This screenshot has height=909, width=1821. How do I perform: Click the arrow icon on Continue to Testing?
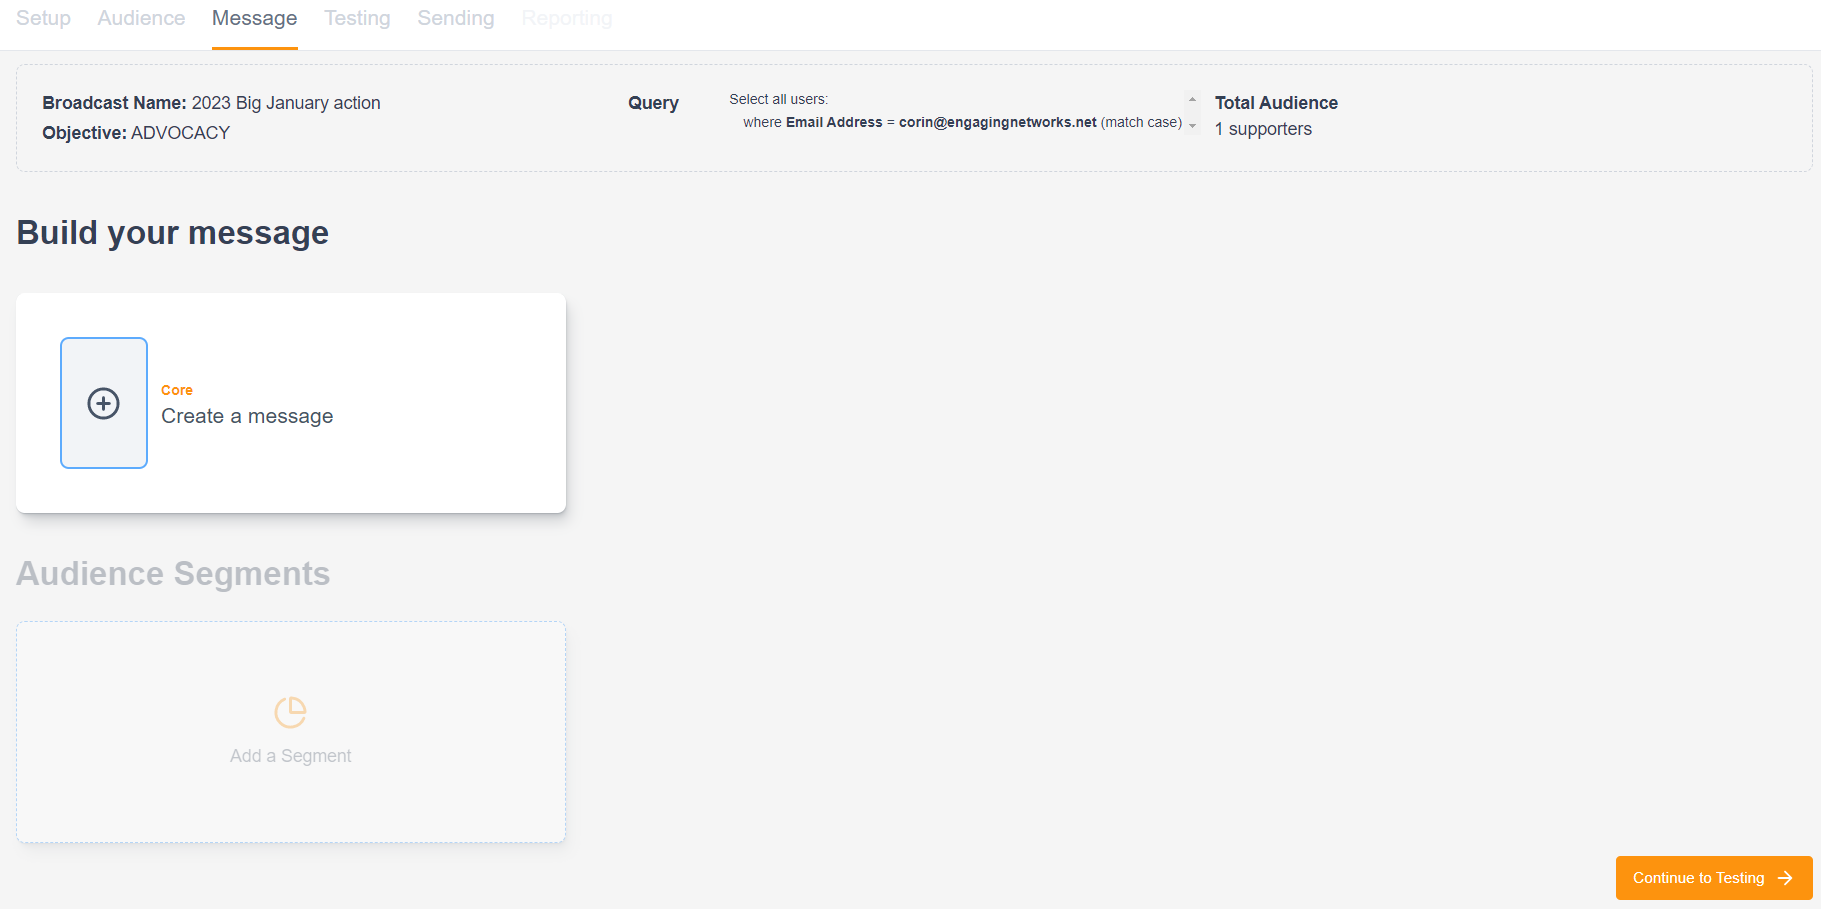point(1785,878)
